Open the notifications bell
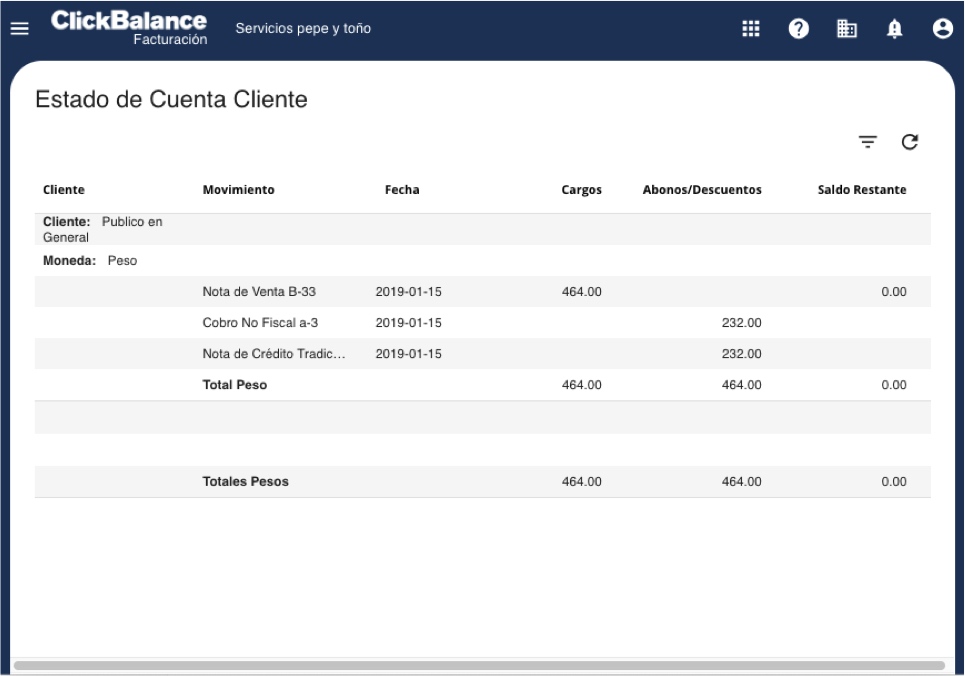The width and height of the screenshot is (965, 676). [x=893, y=29]
